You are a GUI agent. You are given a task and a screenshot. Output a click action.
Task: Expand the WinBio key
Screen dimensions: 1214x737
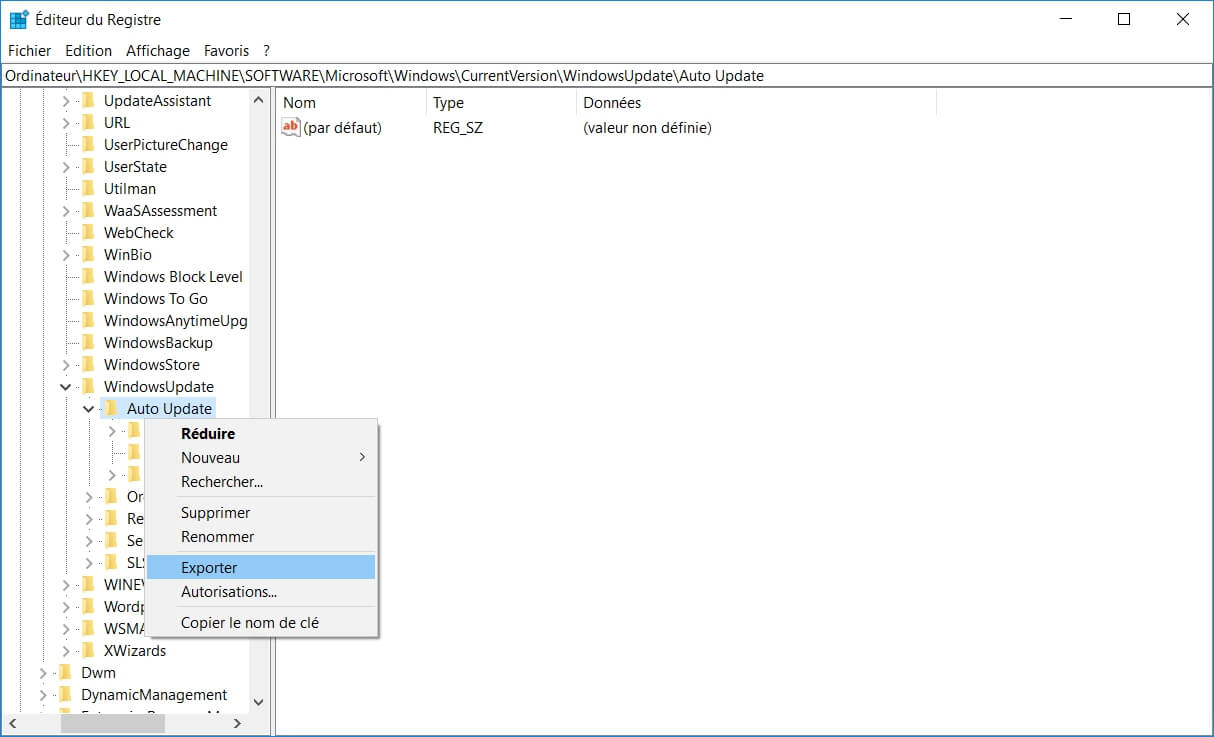[x=66, y=254]
